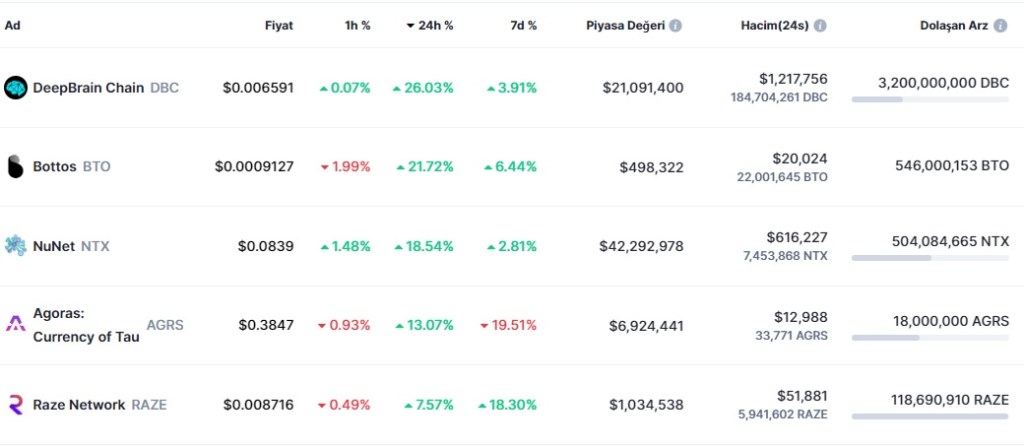
Task: Click the Agoras circulating supply bar
Action: tap(930, 337)
